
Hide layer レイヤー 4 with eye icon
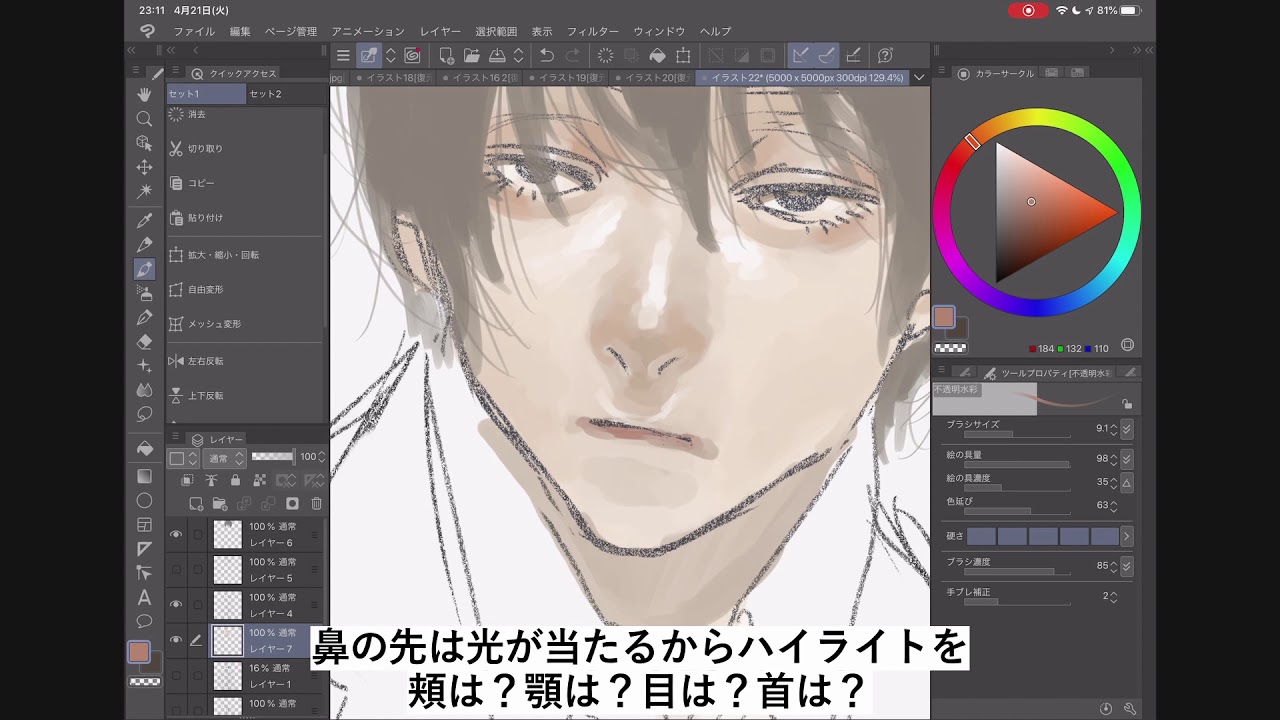[176, 605]
